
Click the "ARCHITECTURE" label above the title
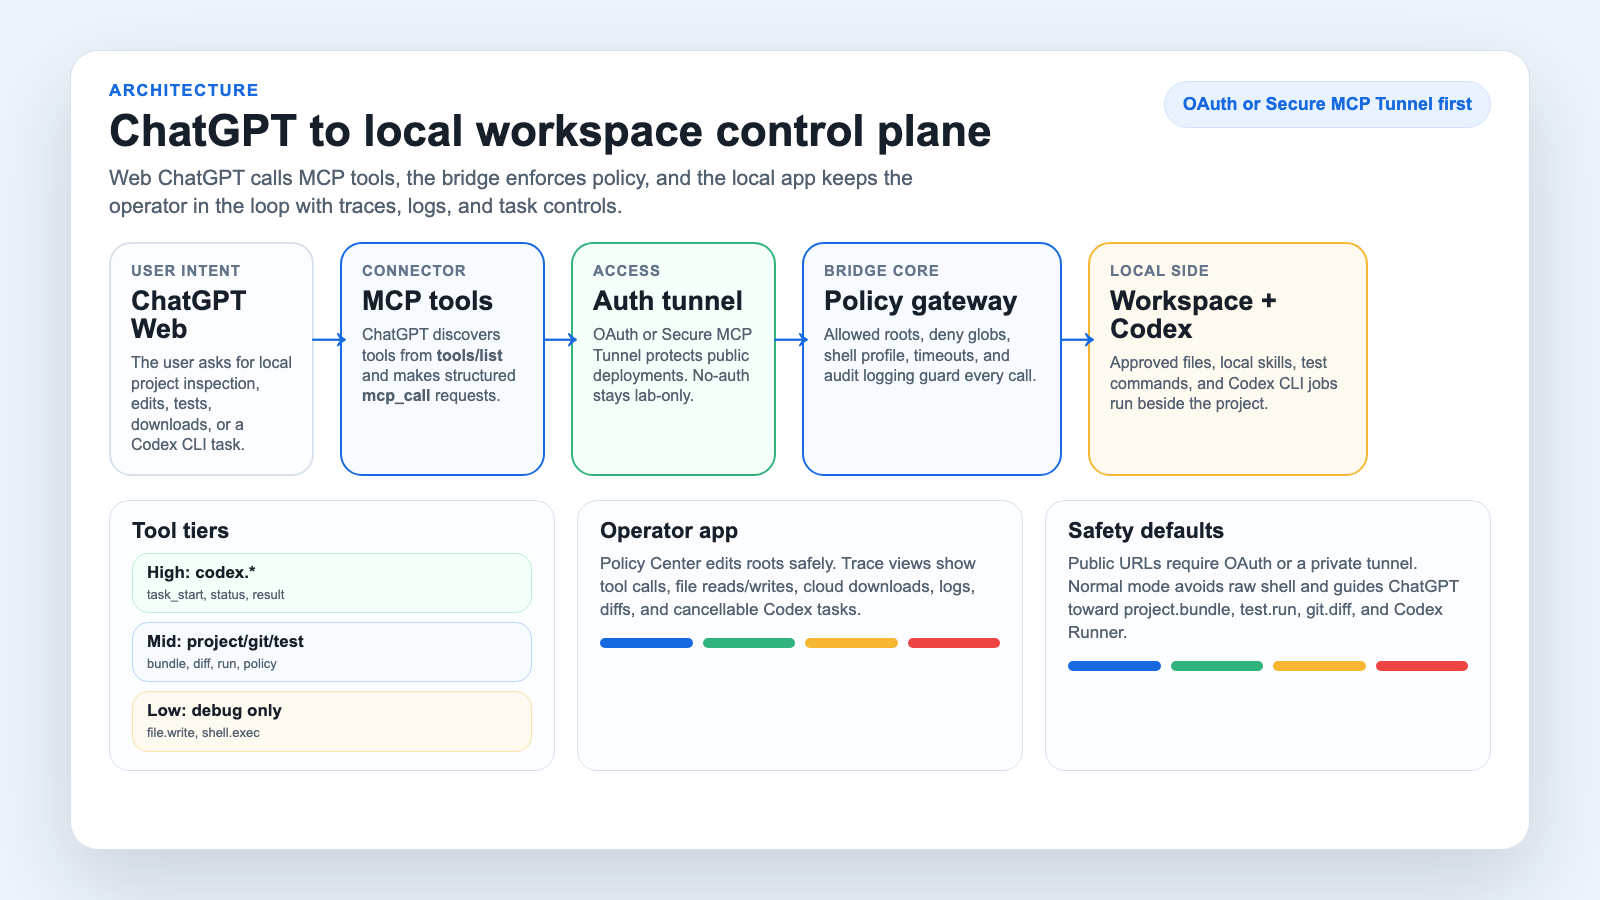pyautogui.click(x=184, y=90)
